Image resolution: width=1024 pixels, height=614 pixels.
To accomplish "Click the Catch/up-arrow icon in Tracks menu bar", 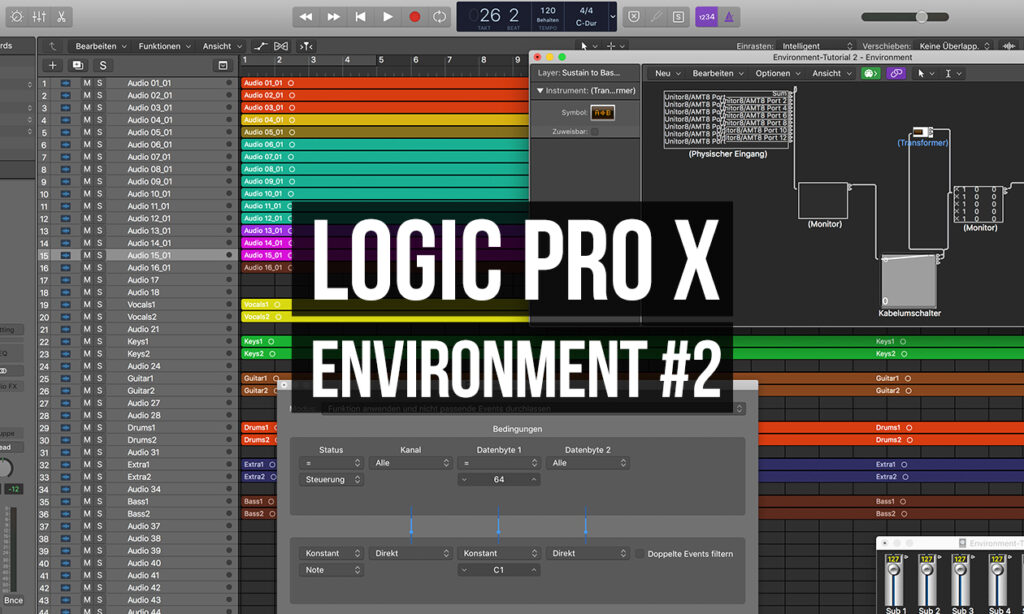I will [x=53, y=46].
